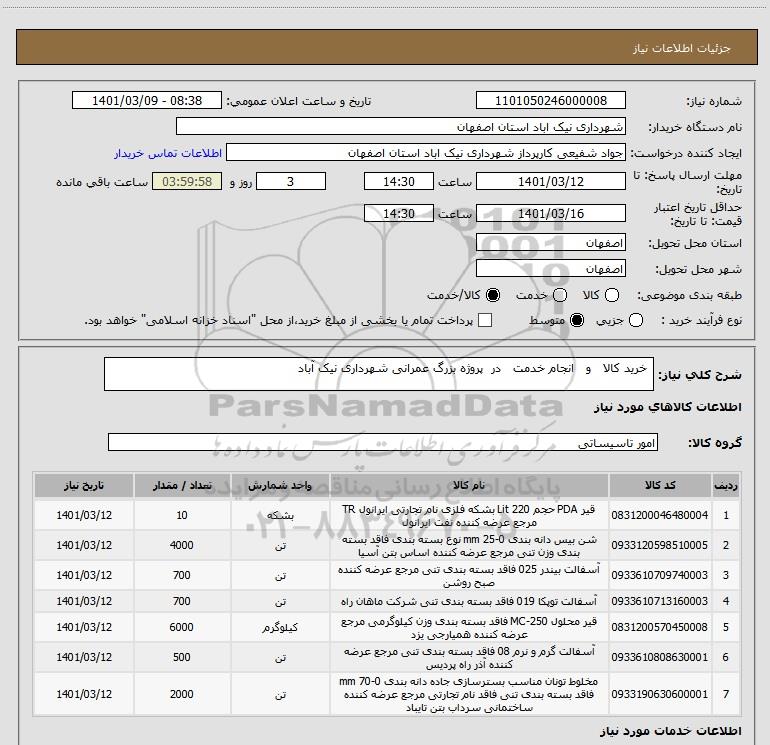Viewport: 770px width, 745px height.
Task: Select the خدمت radio button
Action: [x=560, y=295]
